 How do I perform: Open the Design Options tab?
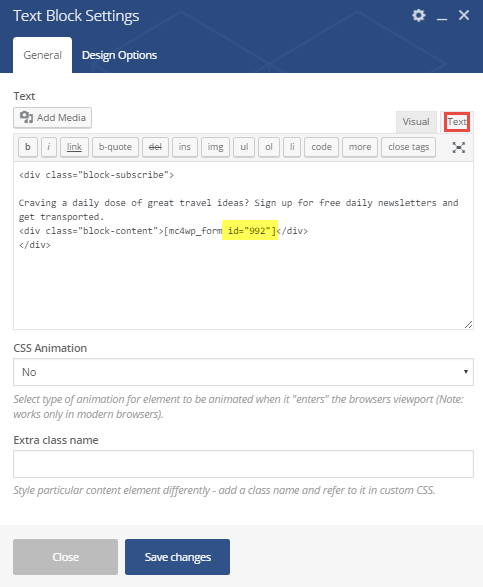click(x=119, y=55)
